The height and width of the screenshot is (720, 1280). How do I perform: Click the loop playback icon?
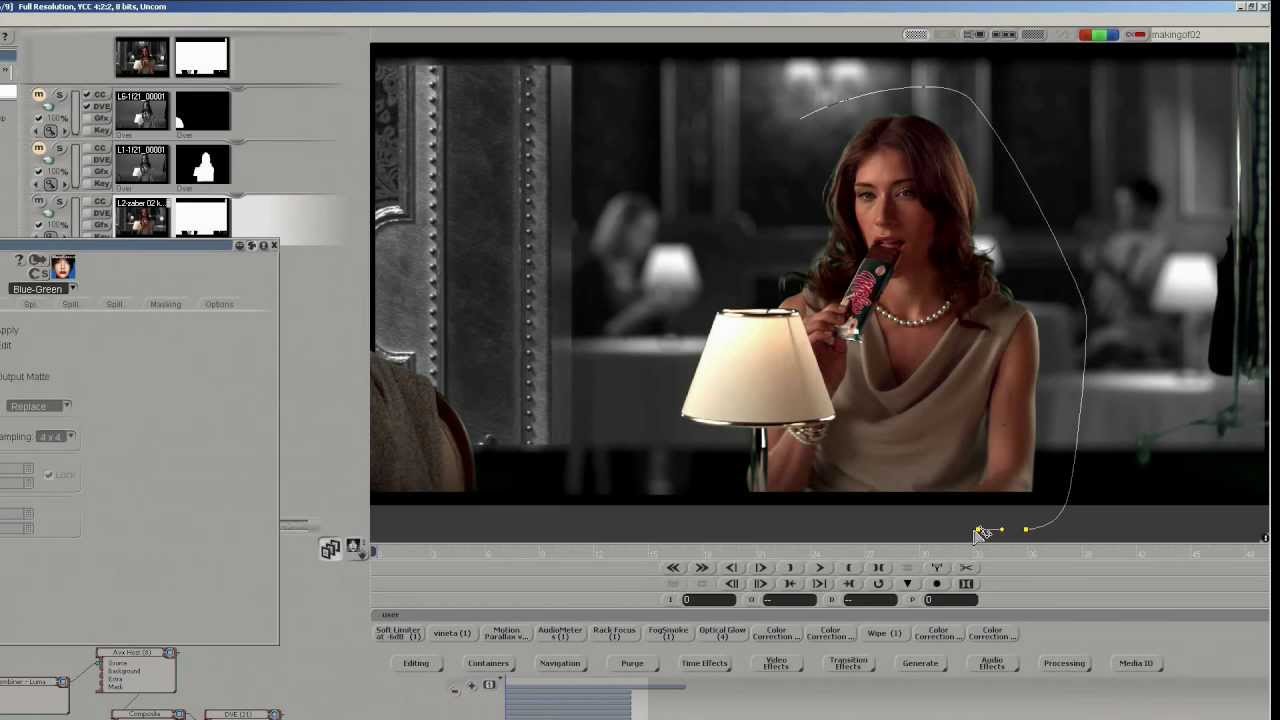click(x=878, y=584)
